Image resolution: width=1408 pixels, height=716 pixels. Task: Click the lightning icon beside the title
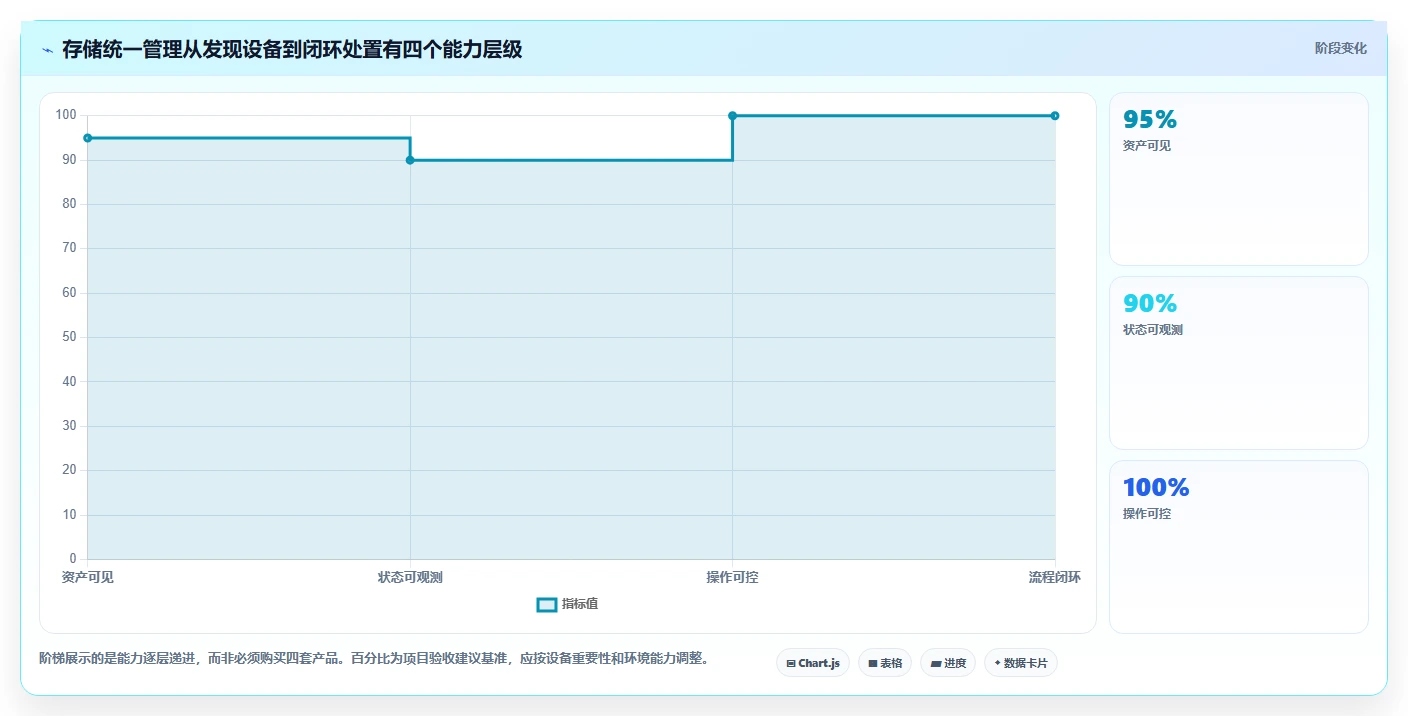pos(47,49)
